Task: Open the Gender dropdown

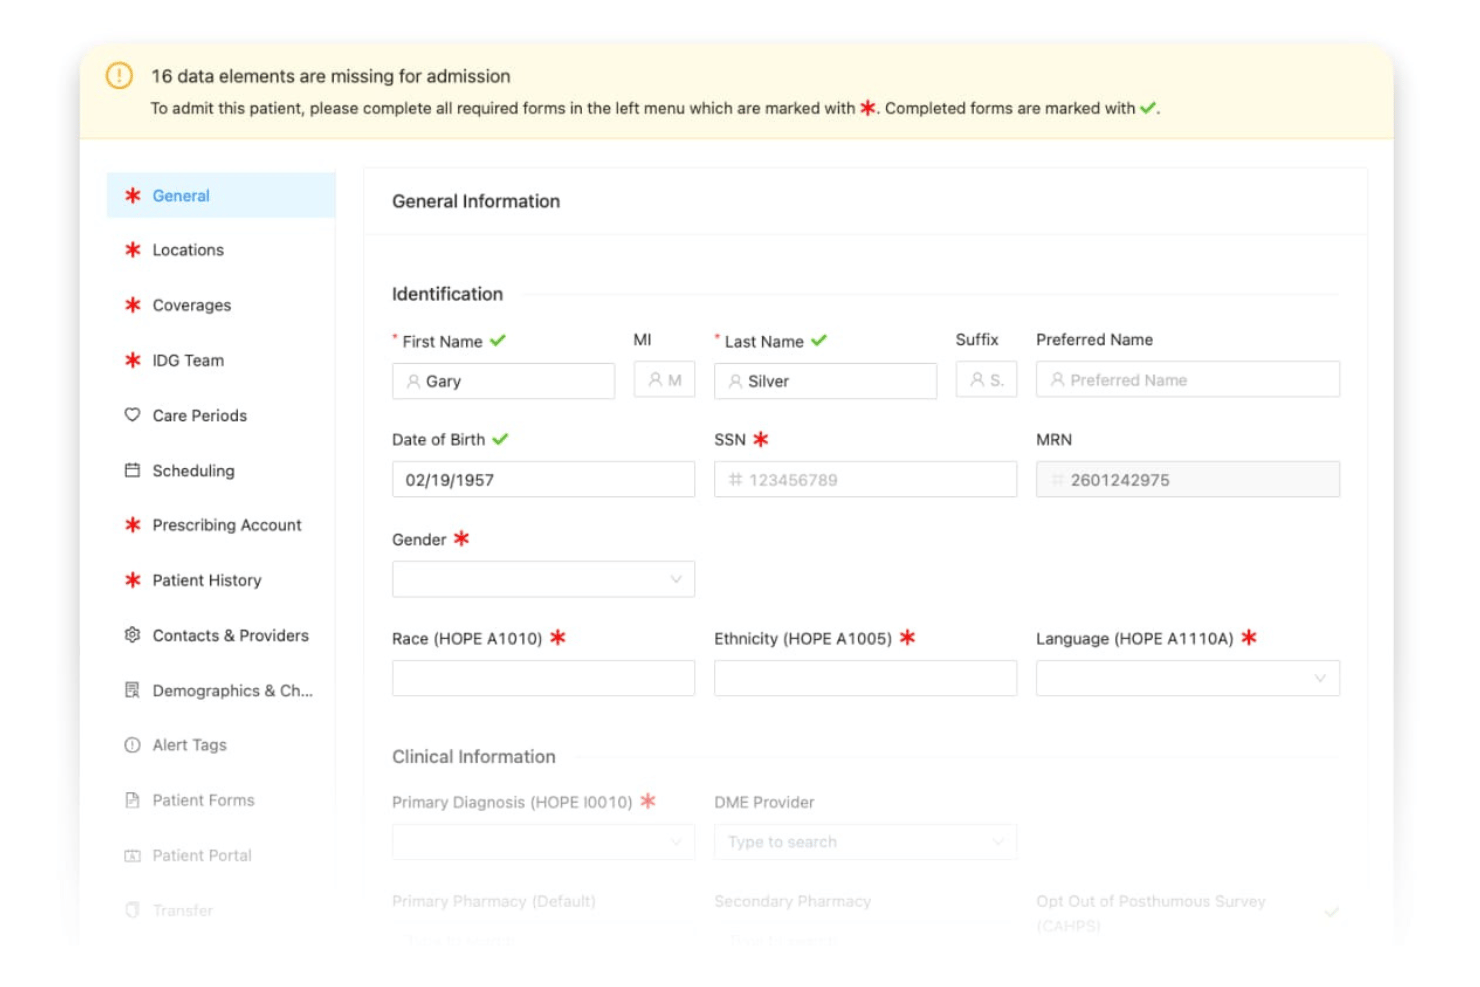Action: click(x=543, y=579)
